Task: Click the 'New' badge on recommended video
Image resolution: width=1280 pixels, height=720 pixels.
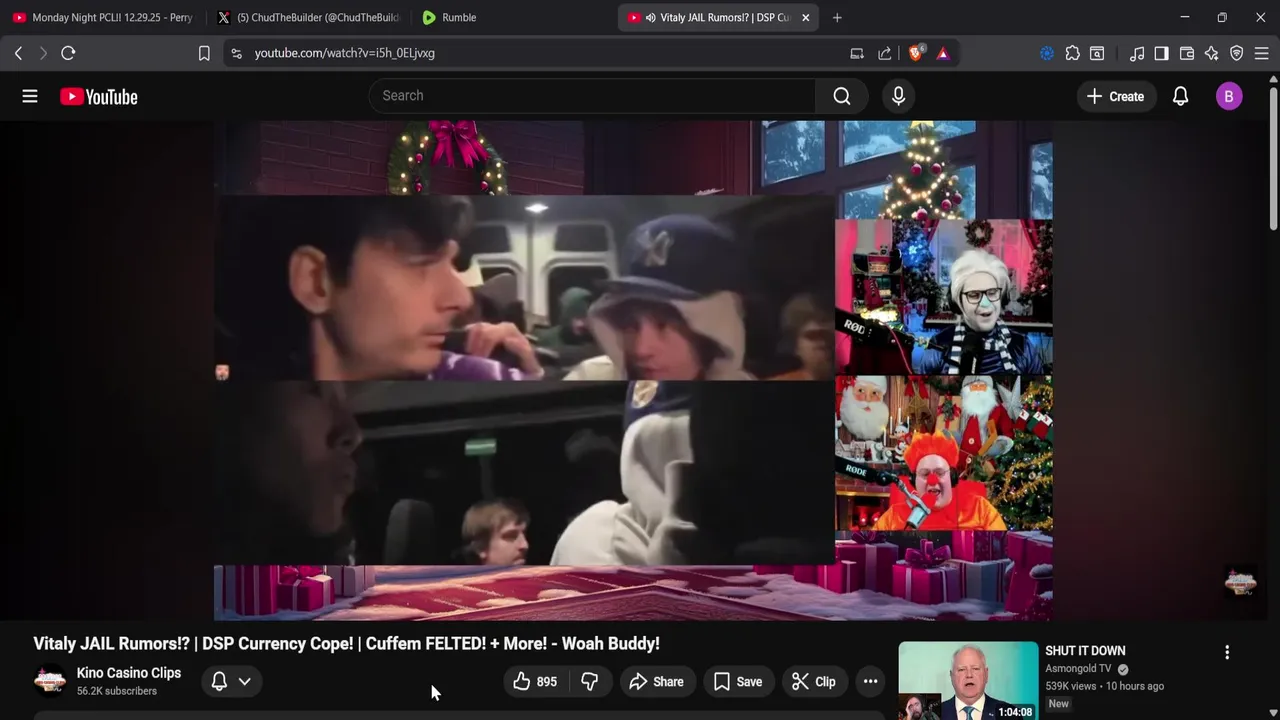Action: (x=1059, y=704)
